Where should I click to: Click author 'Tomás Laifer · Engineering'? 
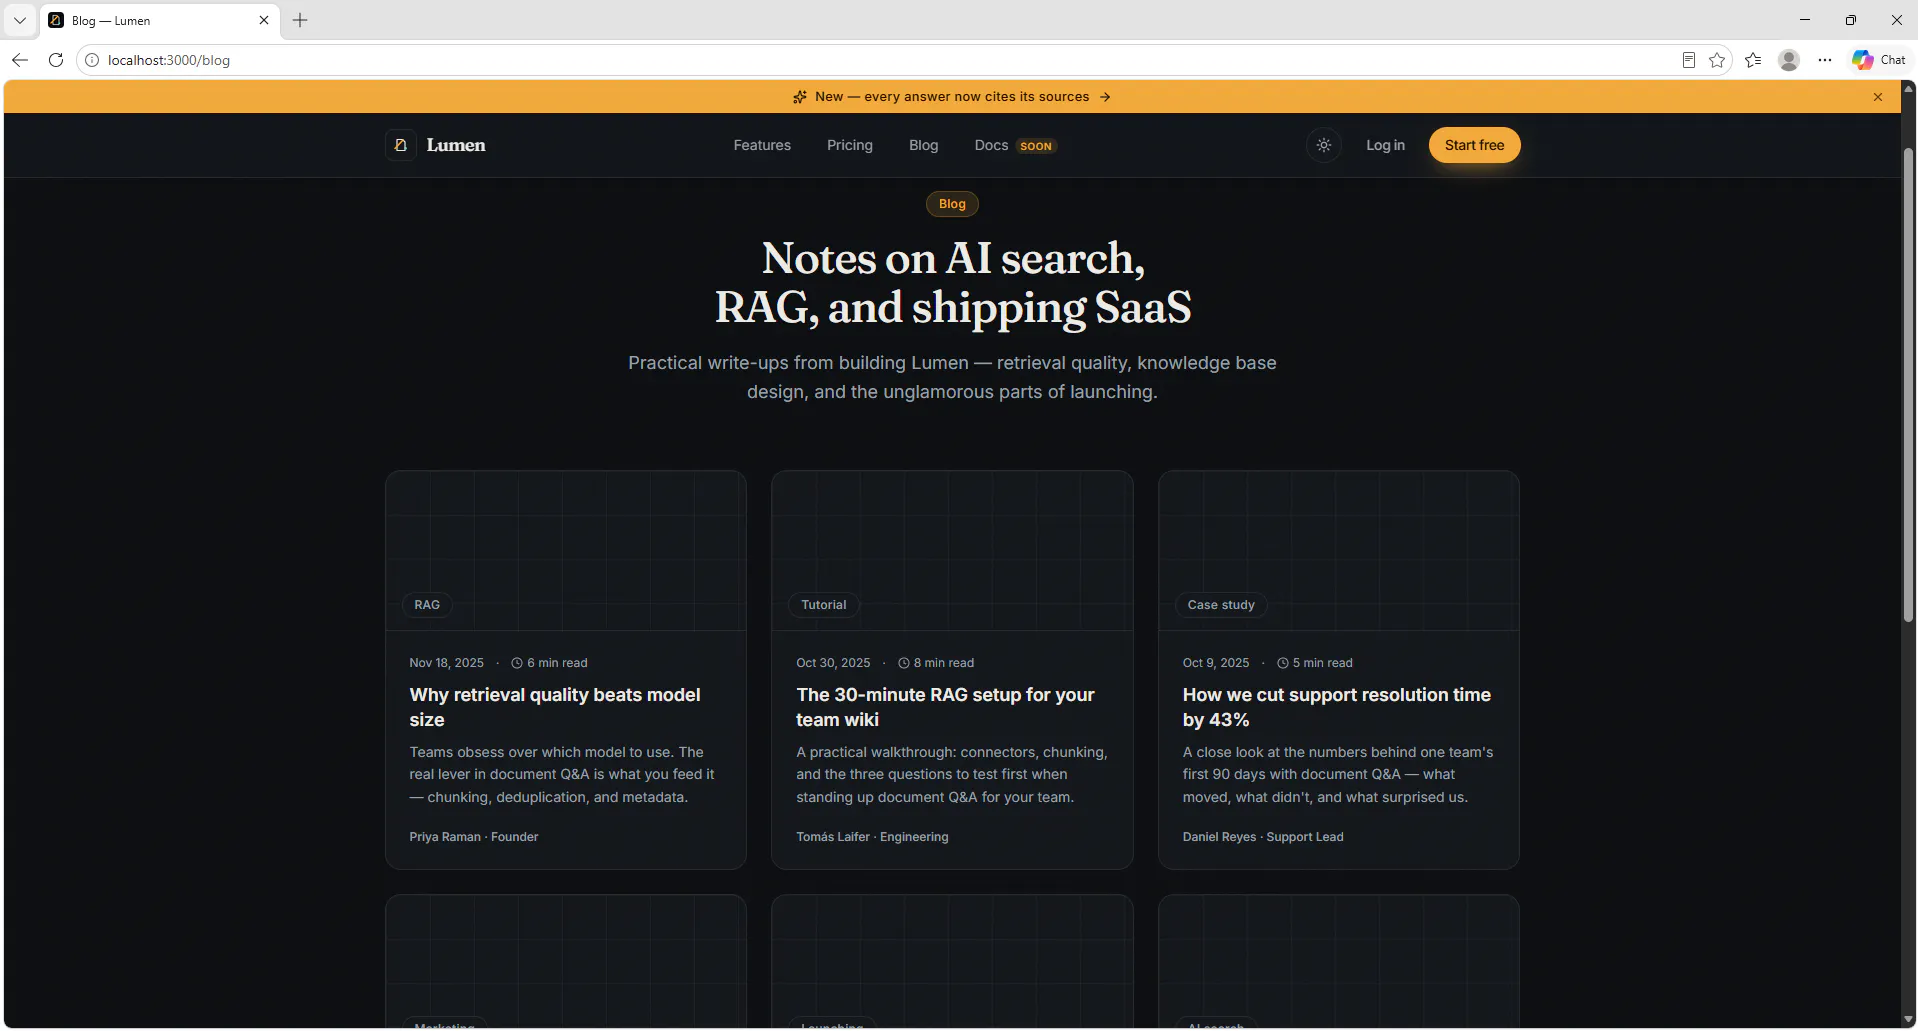(x=872, y=837)
